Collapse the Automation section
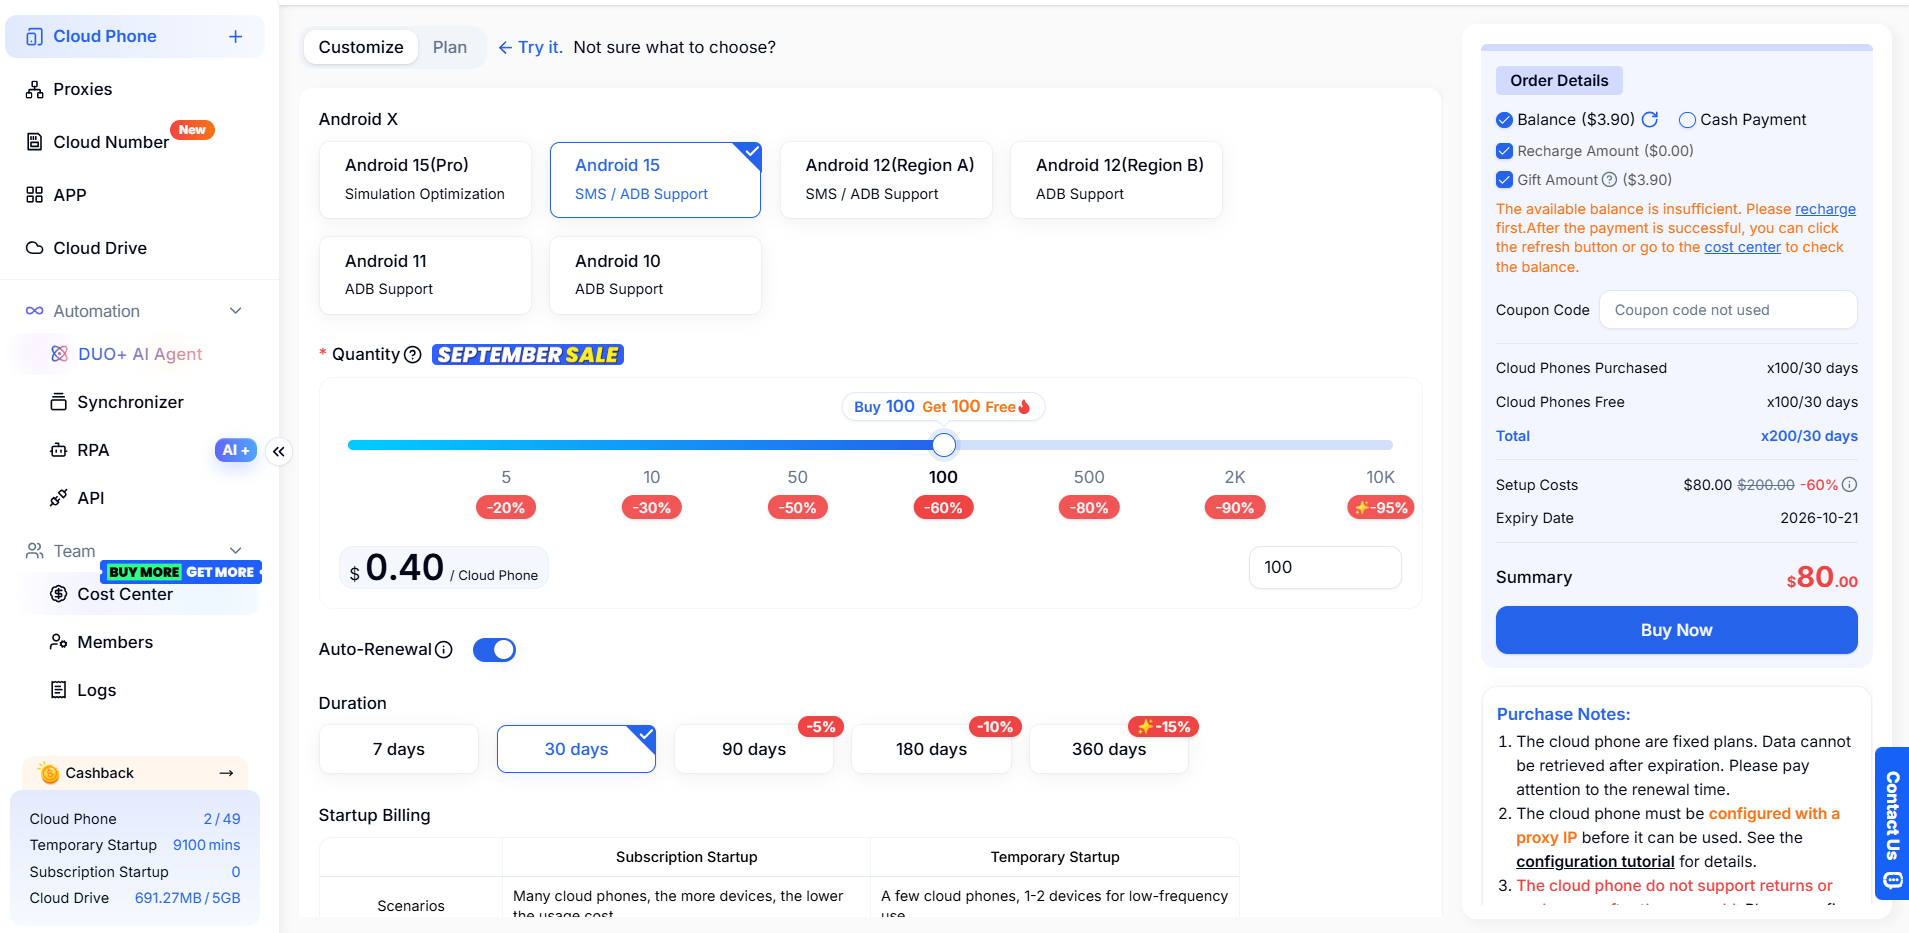This screenshot has height=933, width=1909. tap(236, 311)
